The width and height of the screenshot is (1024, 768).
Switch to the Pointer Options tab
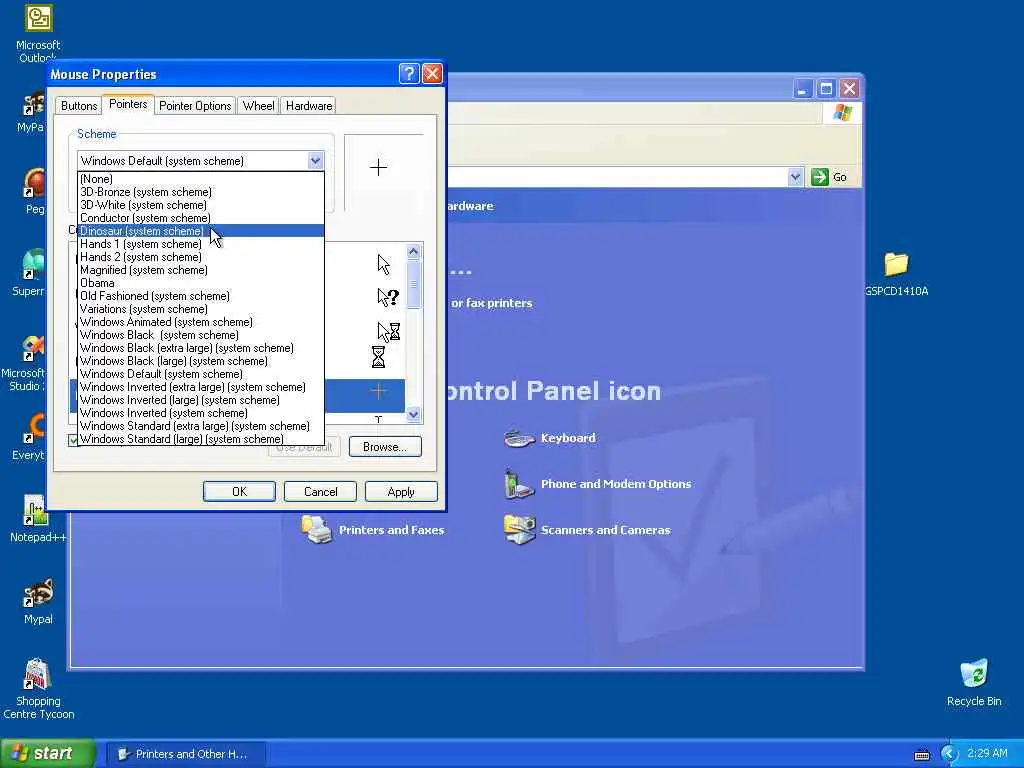(195, 106)
